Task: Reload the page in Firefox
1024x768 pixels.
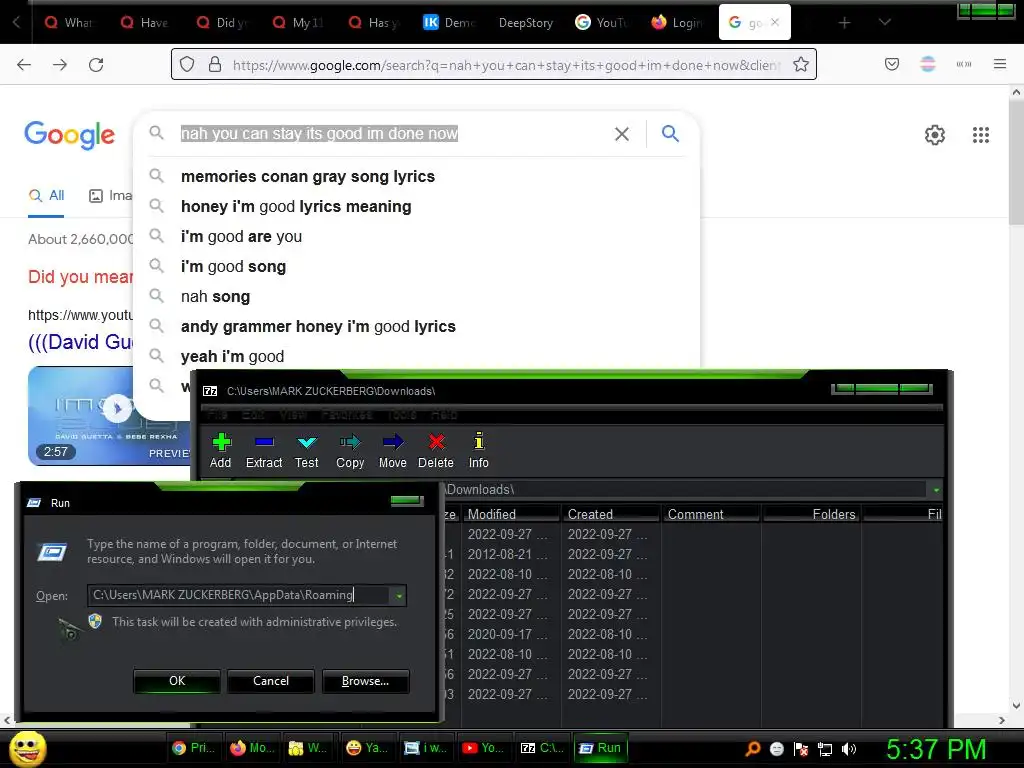Action: [x=96, y=65]
